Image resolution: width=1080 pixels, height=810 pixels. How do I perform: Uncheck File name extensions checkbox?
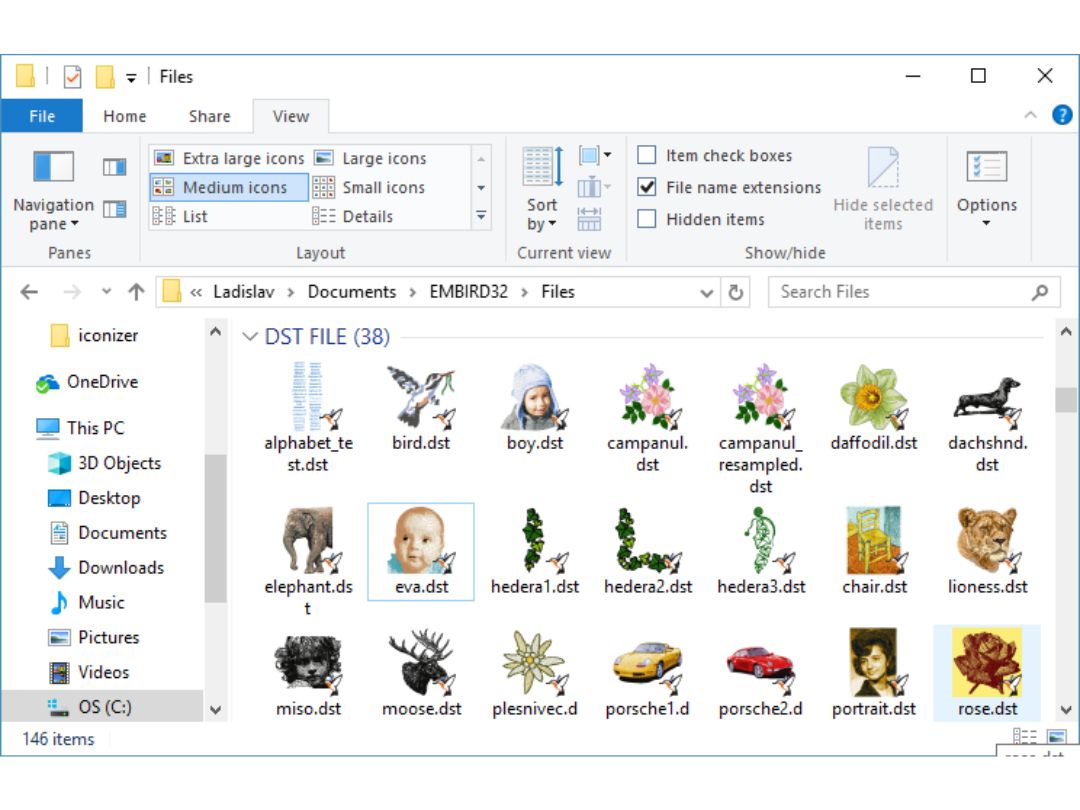647,187
